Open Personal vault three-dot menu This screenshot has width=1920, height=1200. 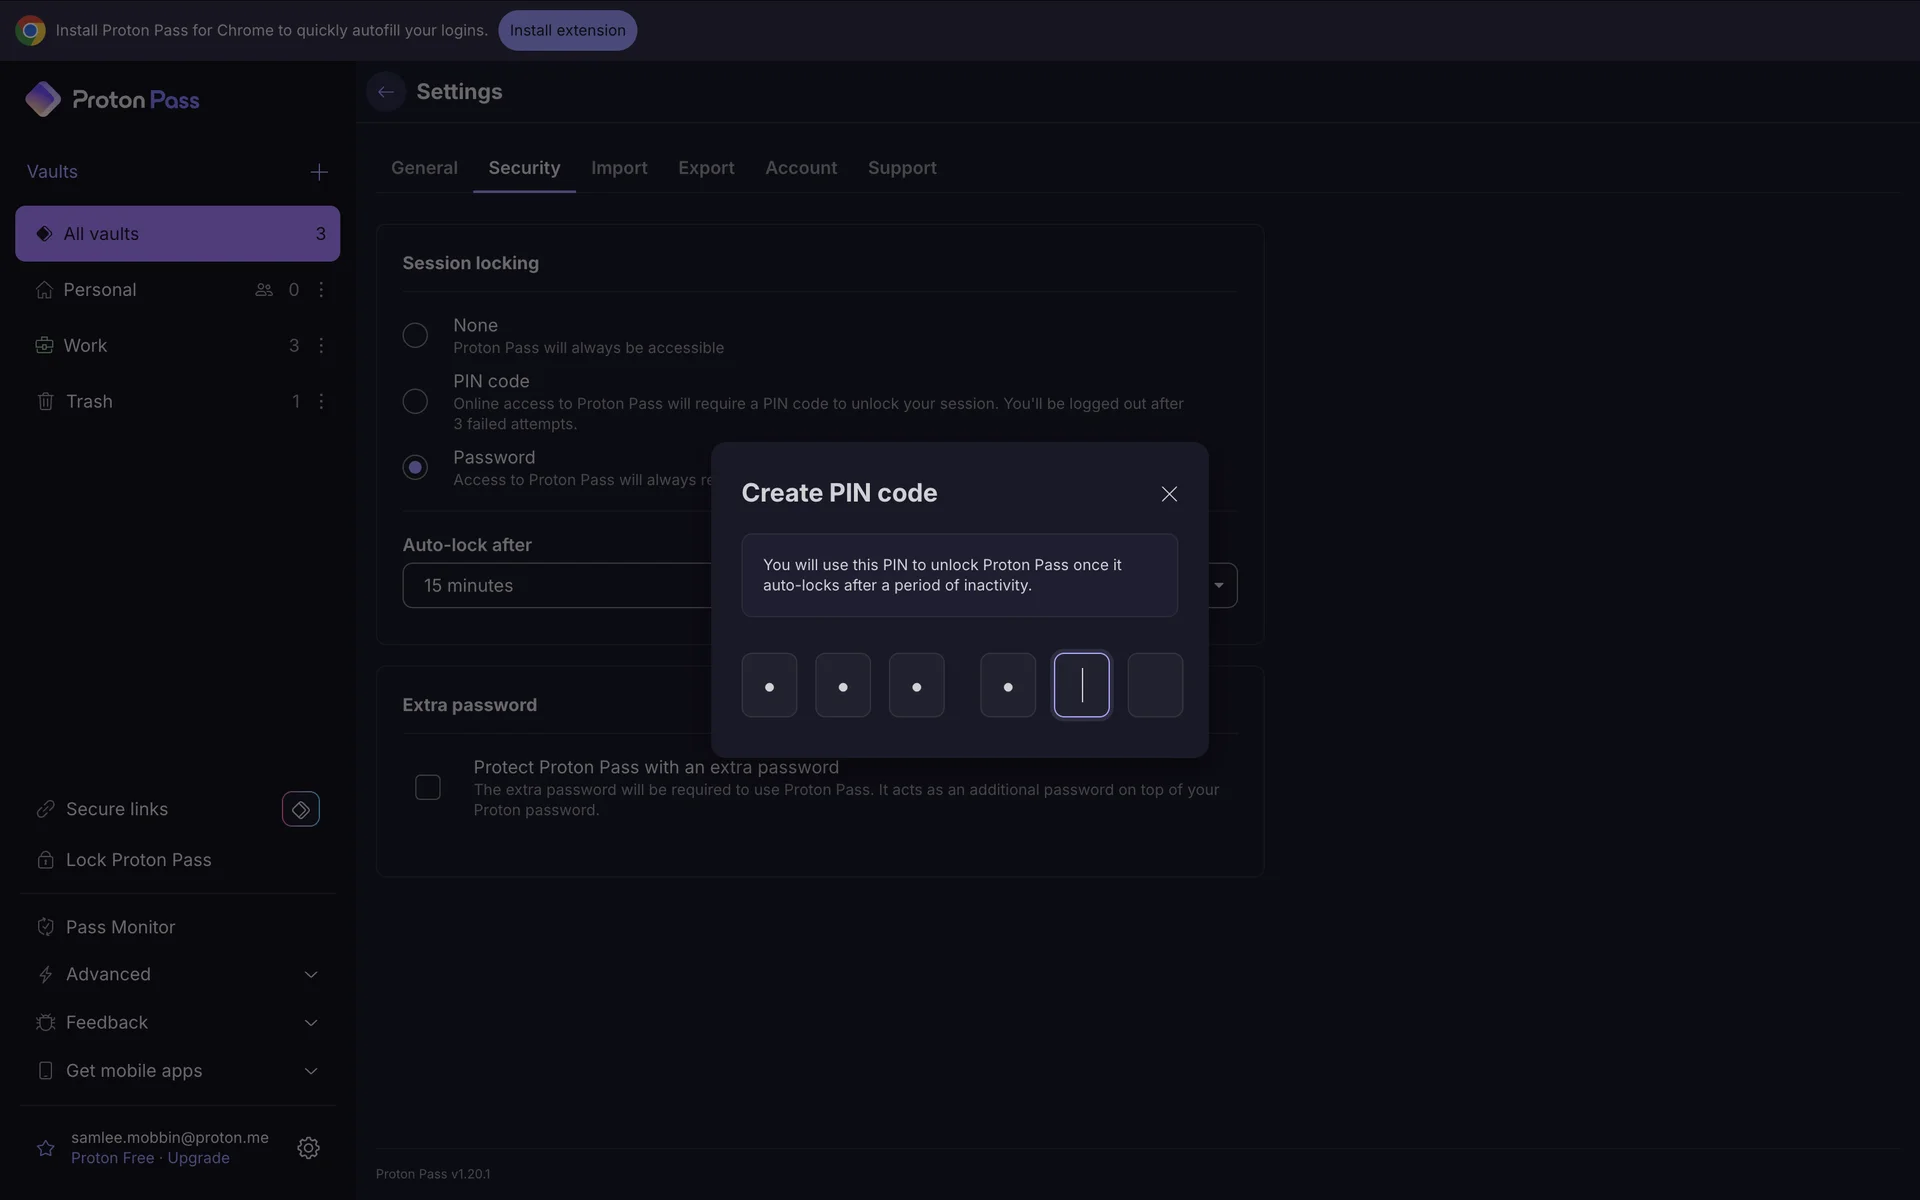321,289
